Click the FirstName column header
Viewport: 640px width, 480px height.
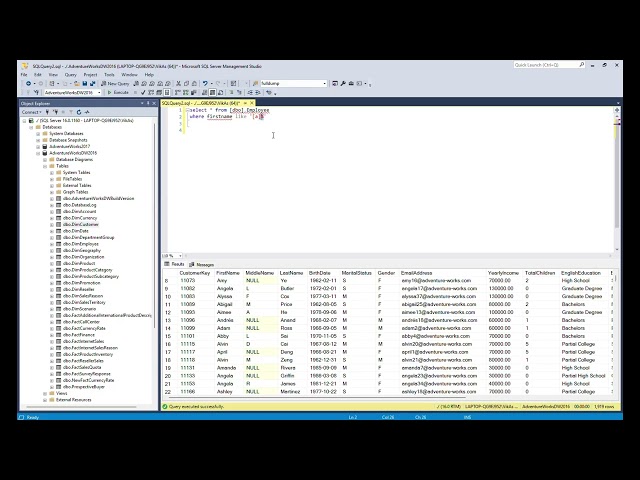[x=228, y=273]
